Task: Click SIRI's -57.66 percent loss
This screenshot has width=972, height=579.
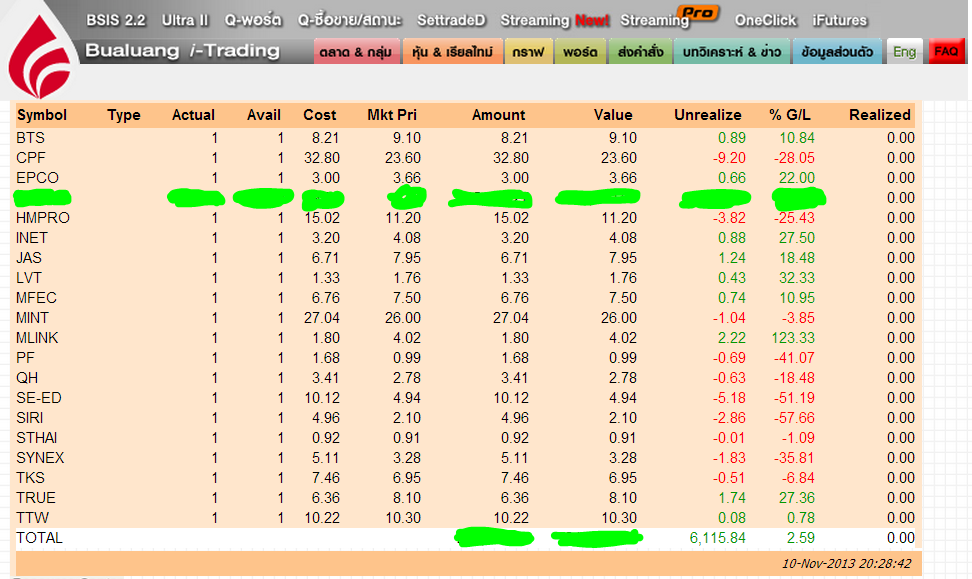Action: click(795, 418)
